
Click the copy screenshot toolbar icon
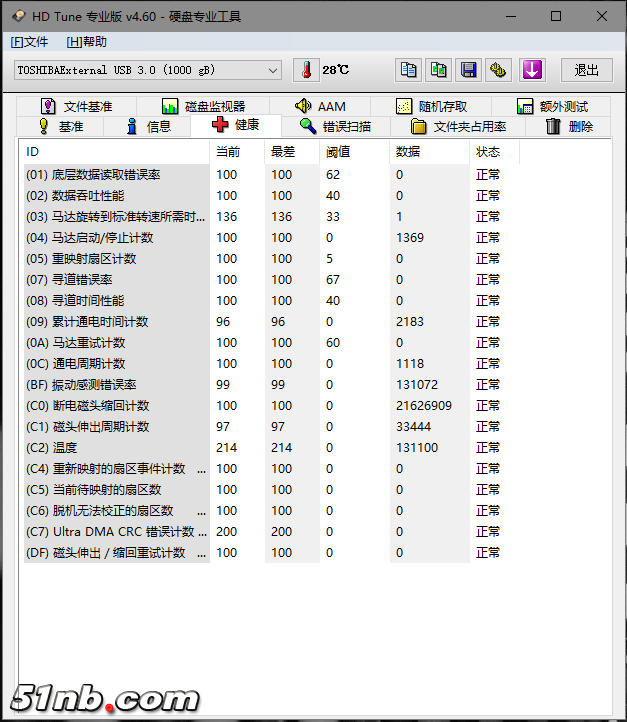point(438,70)
